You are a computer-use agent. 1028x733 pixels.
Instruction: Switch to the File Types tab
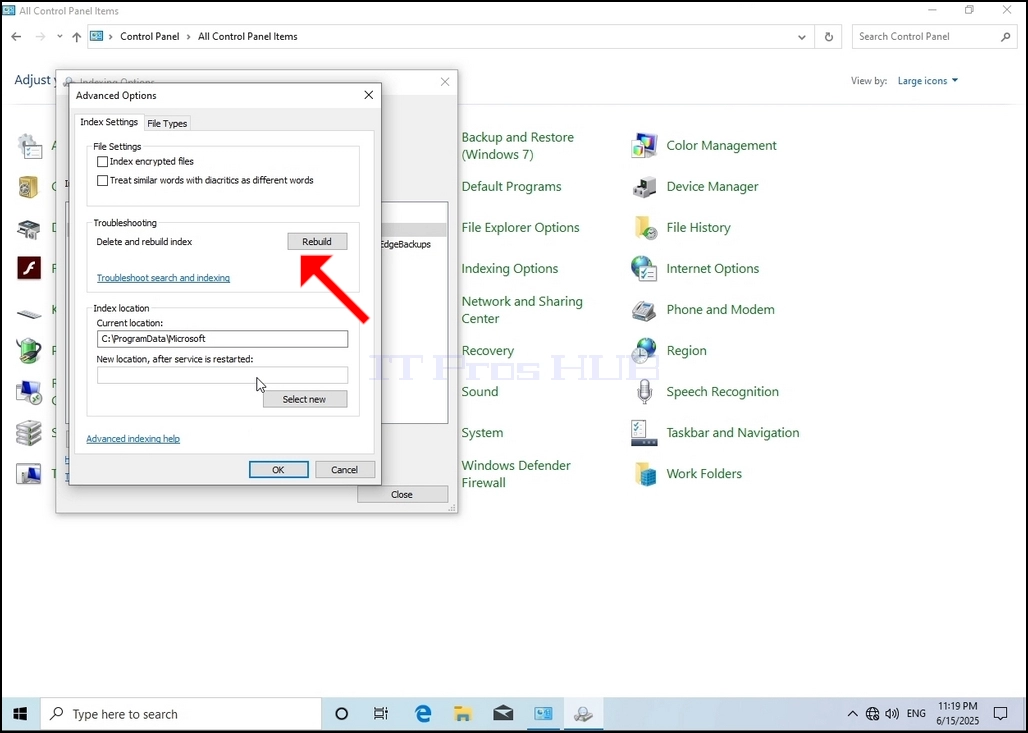tap(167, 123)
